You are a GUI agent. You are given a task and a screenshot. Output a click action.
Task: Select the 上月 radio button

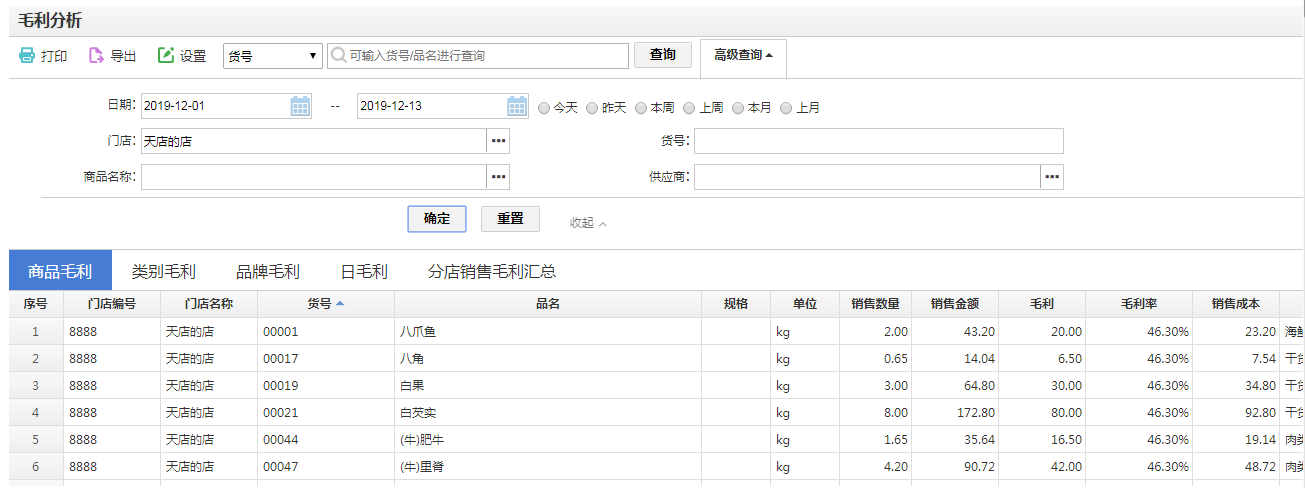pyautogui.click(x=786, y=107)
